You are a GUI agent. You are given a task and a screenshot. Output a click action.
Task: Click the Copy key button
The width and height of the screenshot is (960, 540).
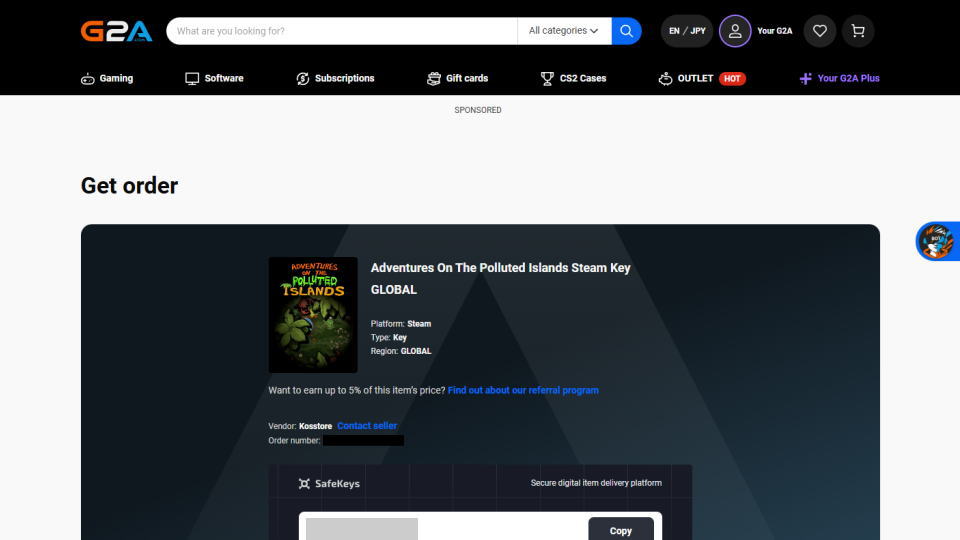621,531
